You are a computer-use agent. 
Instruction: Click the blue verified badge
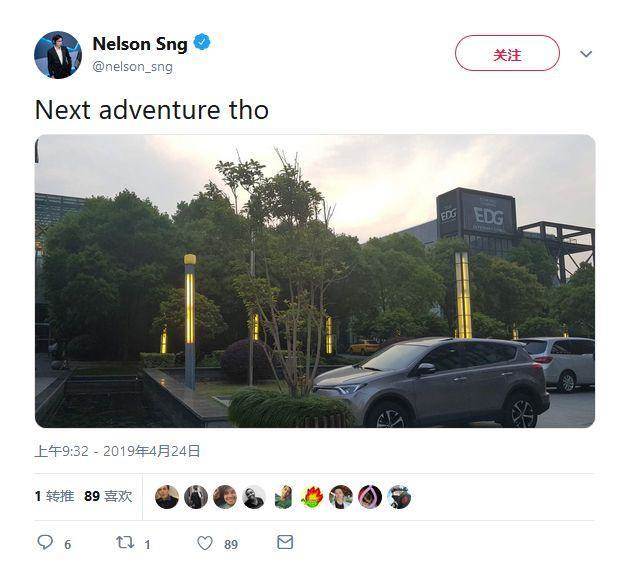(x=202, y=42)
